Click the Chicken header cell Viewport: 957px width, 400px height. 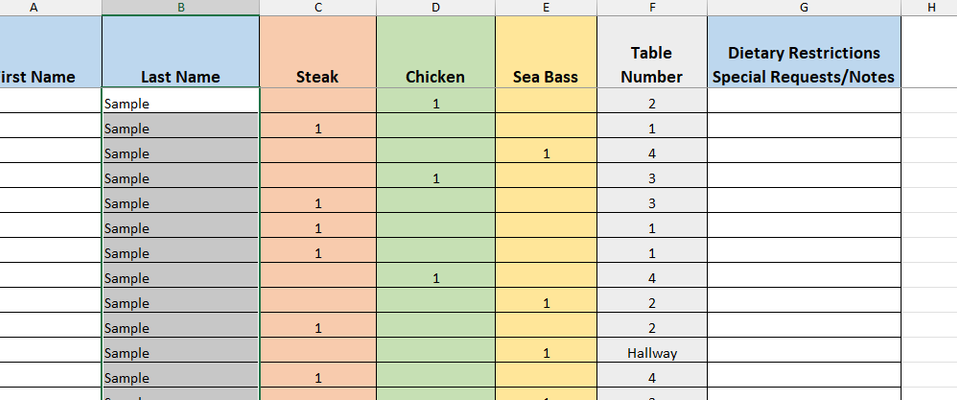[x=436, y=51]
